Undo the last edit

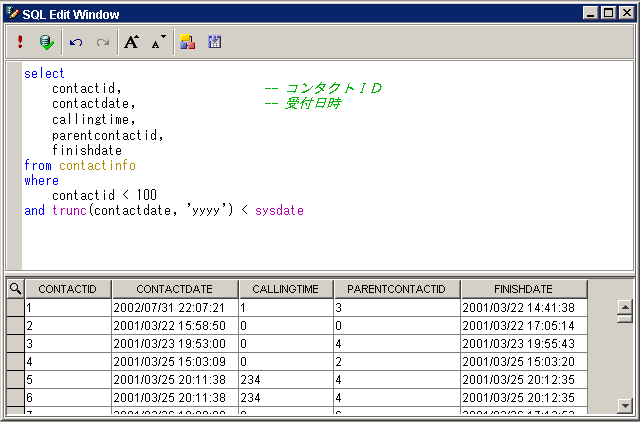coord(76,42)
